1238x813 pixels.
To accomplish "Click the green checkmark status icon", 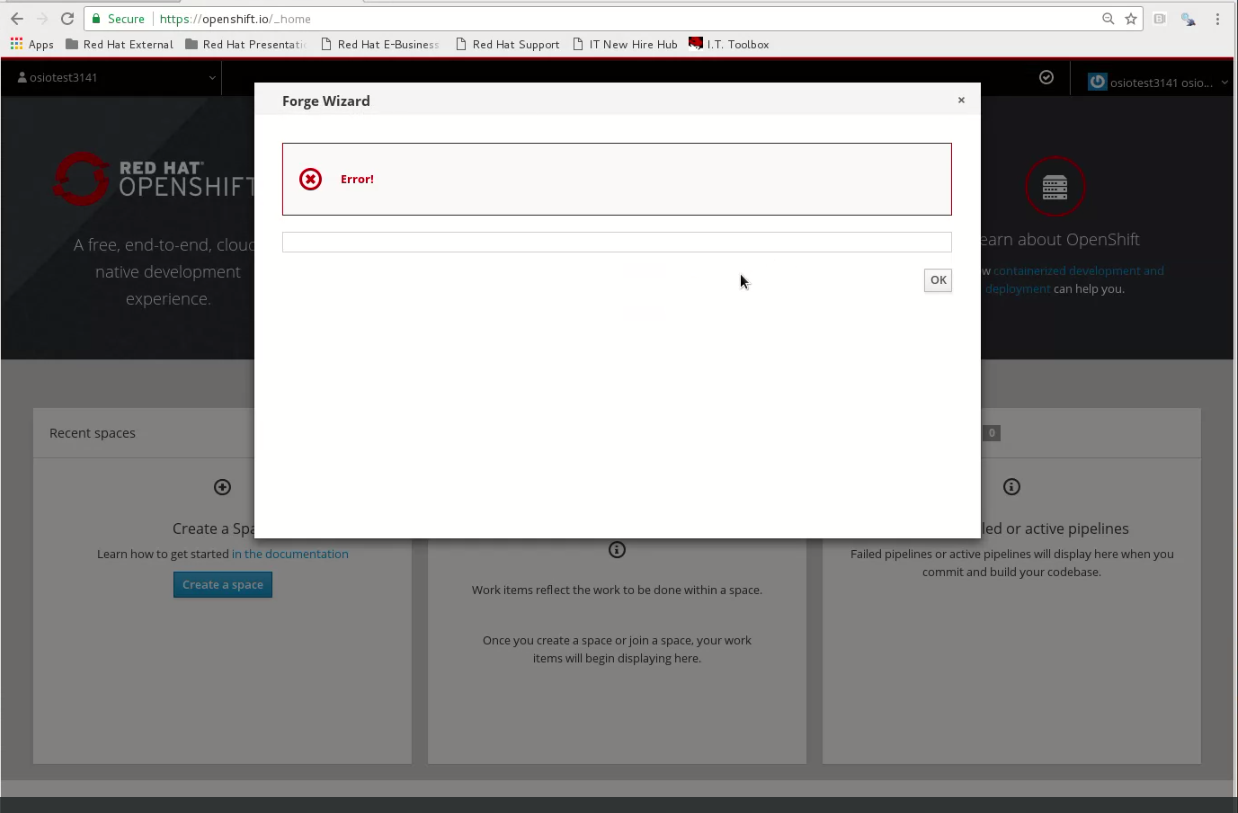I will click(1046, 77).
